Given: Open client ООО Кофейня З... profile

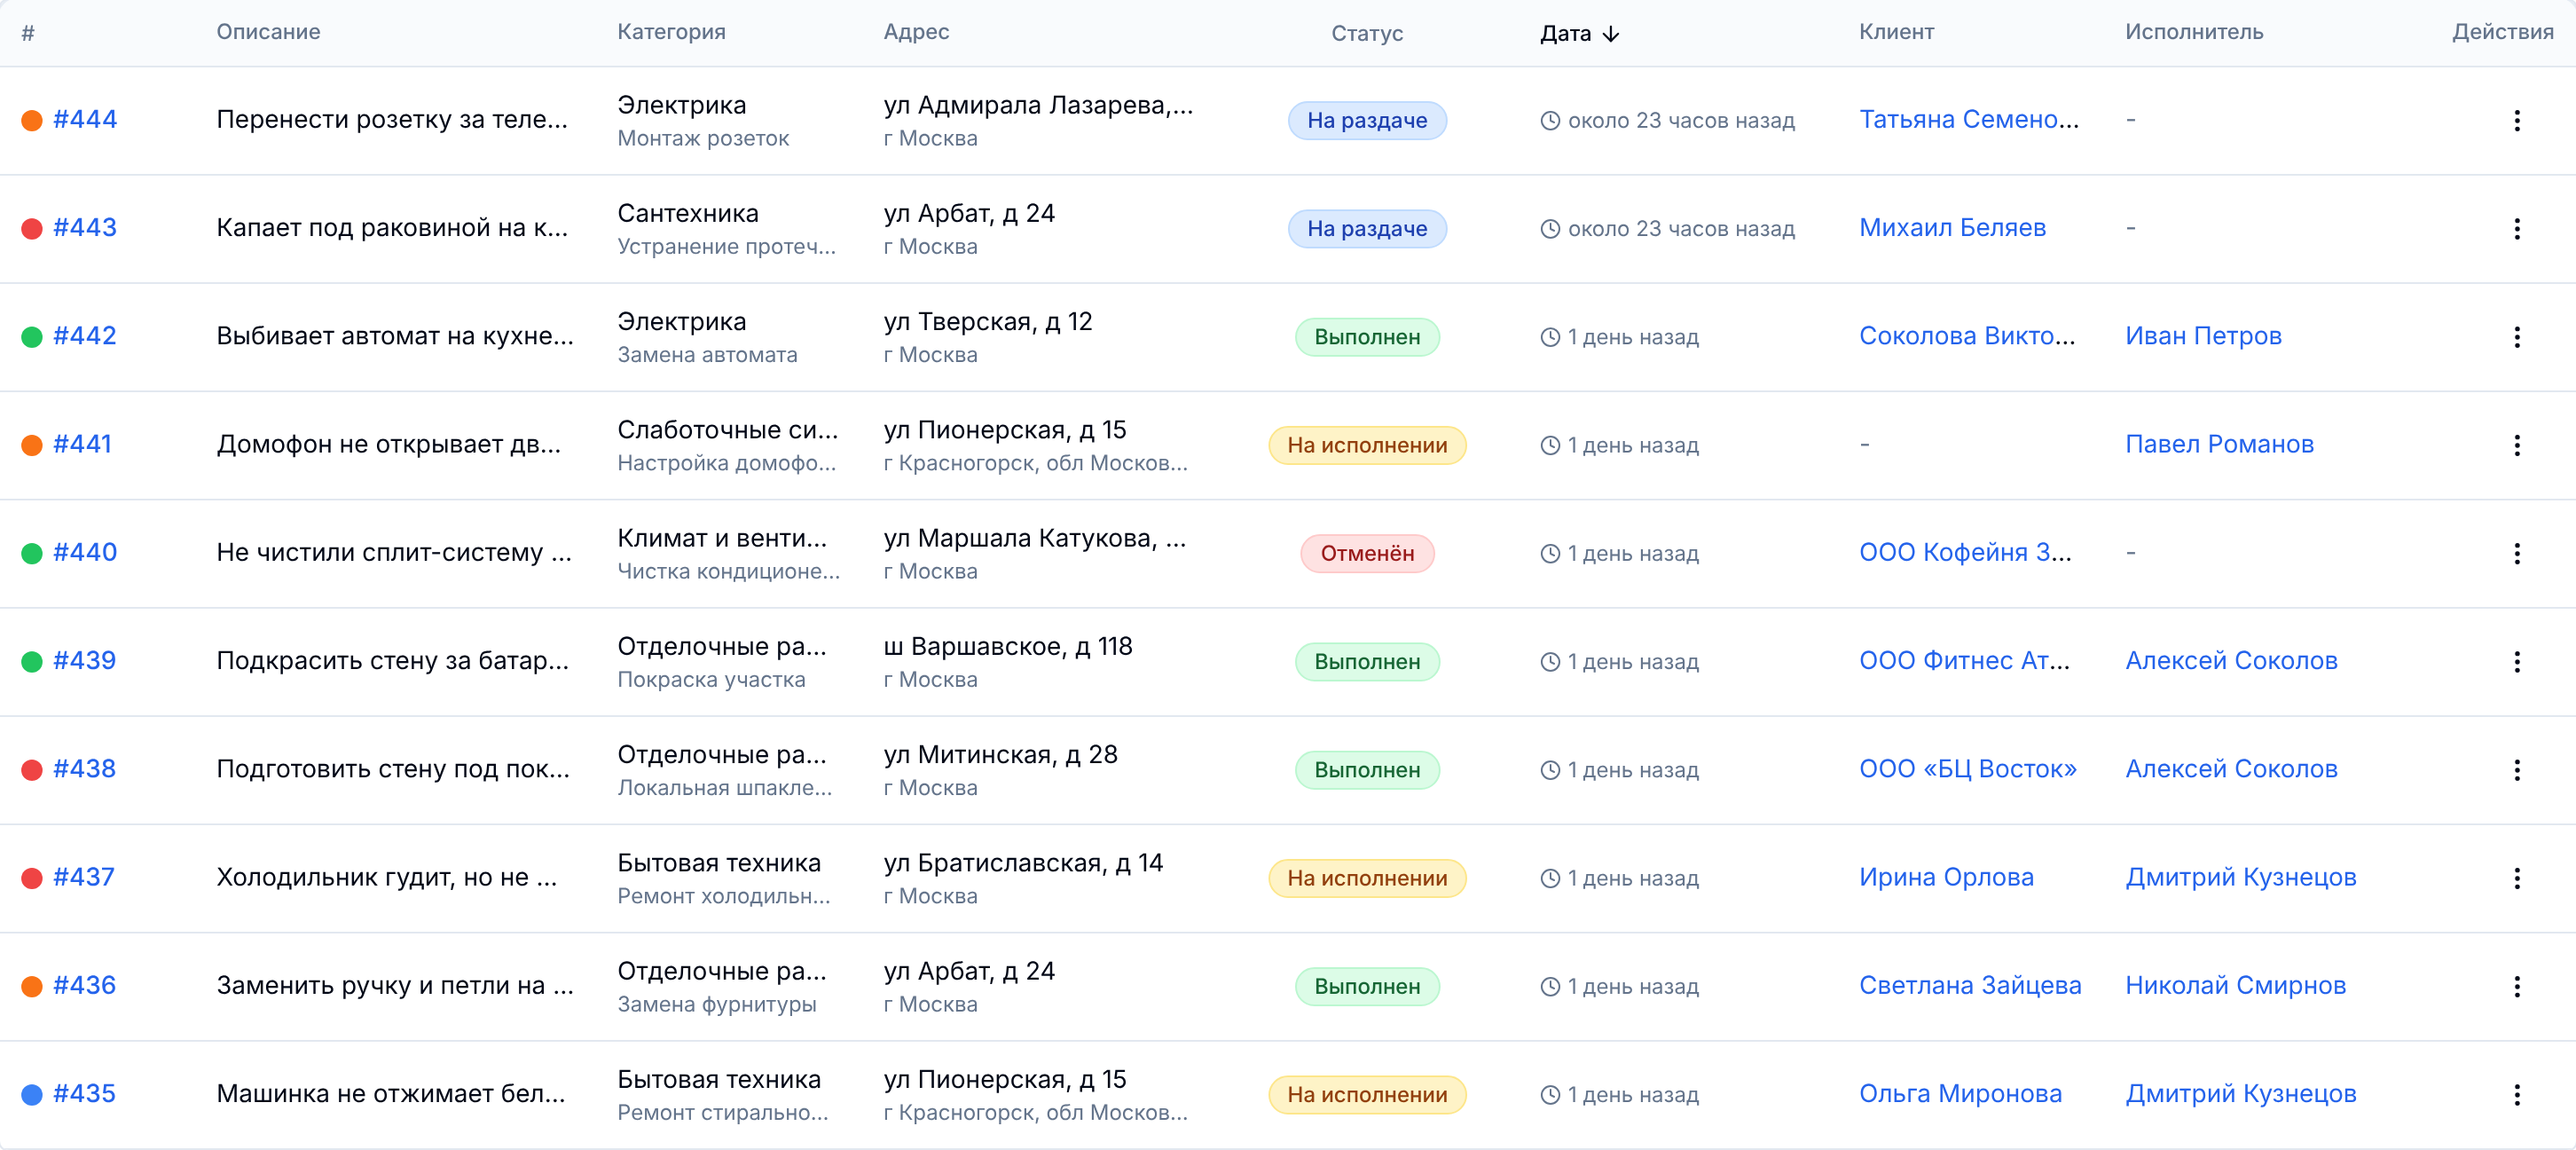Looking at the screenshot, I should (1965, 552).
